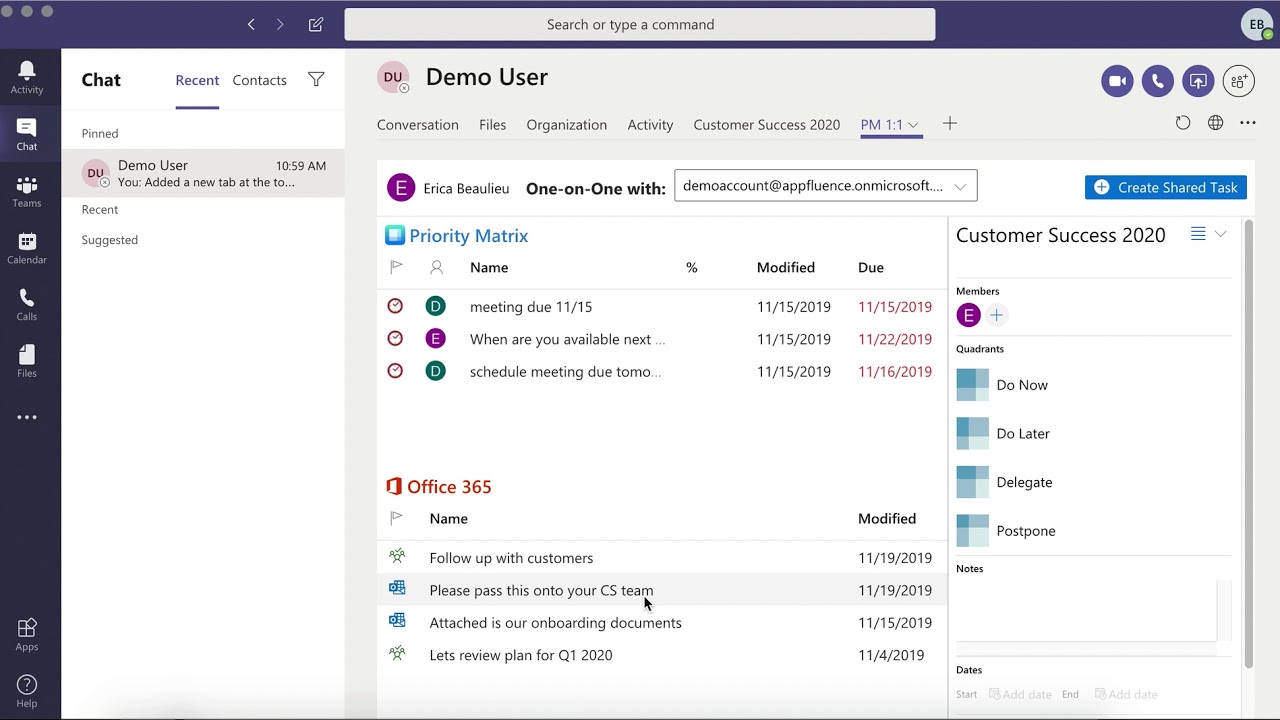
Task: Open 'Lets review plan for Q1 2020'
Action: (x=521, y=655)
